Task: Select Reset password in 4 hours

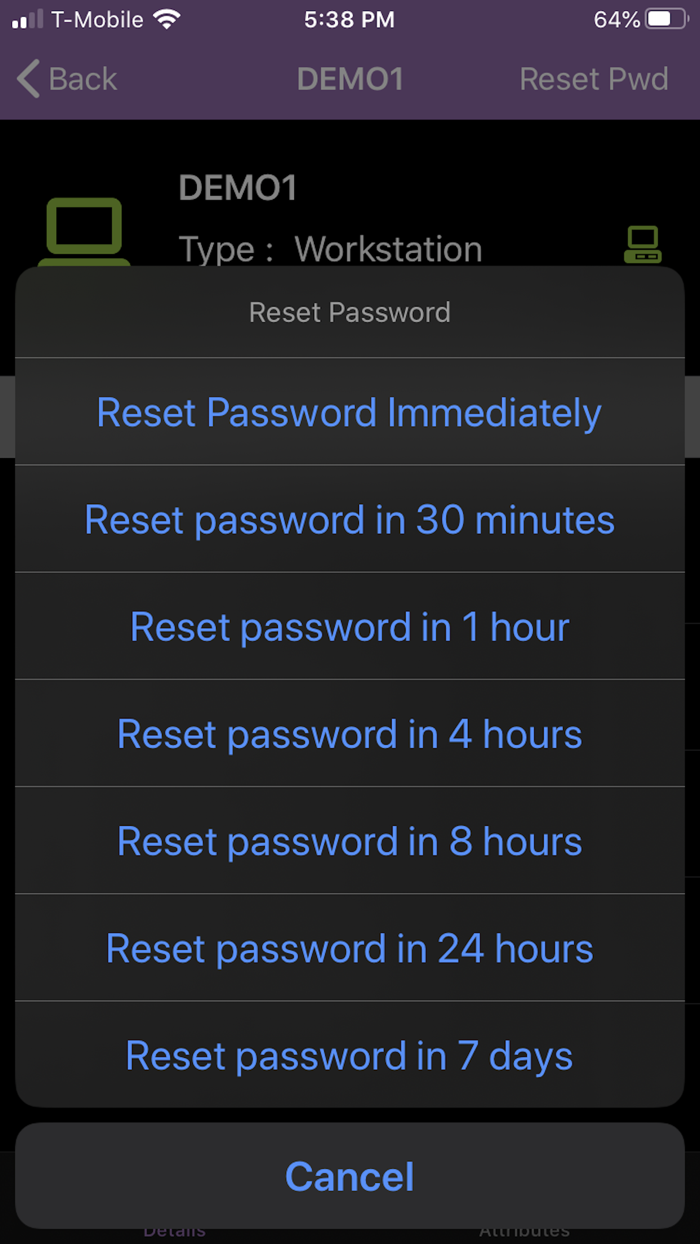Action: pyautogui.click(x=349, y=733)
